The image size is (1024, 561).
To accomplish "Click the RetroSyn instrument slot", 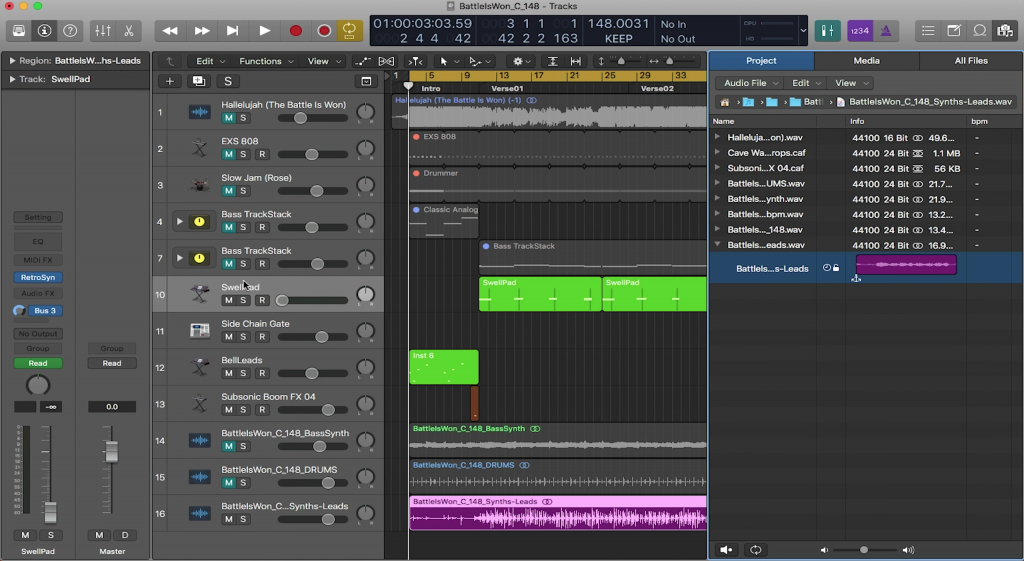I will tap(38, 278).
